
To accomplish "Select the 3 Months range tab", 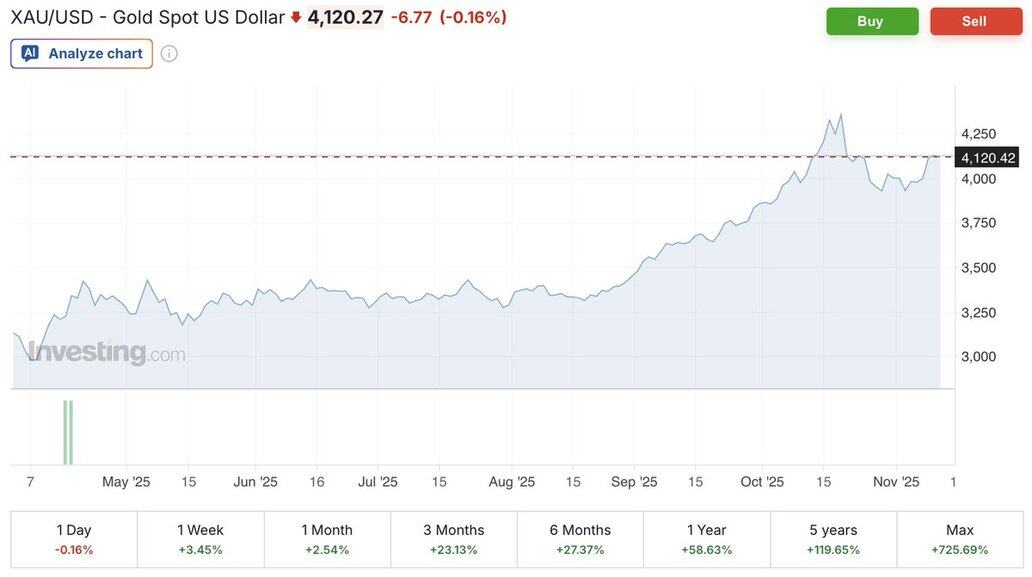I will (453, 539).
